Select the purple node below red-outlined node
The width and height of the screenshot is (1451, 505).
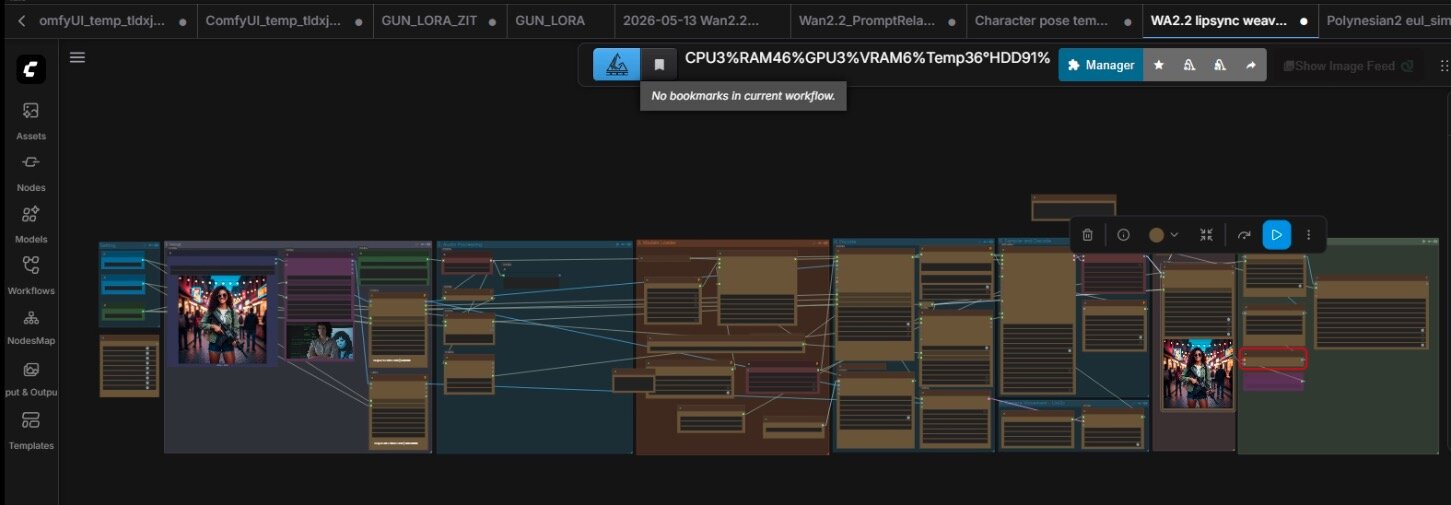(x=1273, y=381)
